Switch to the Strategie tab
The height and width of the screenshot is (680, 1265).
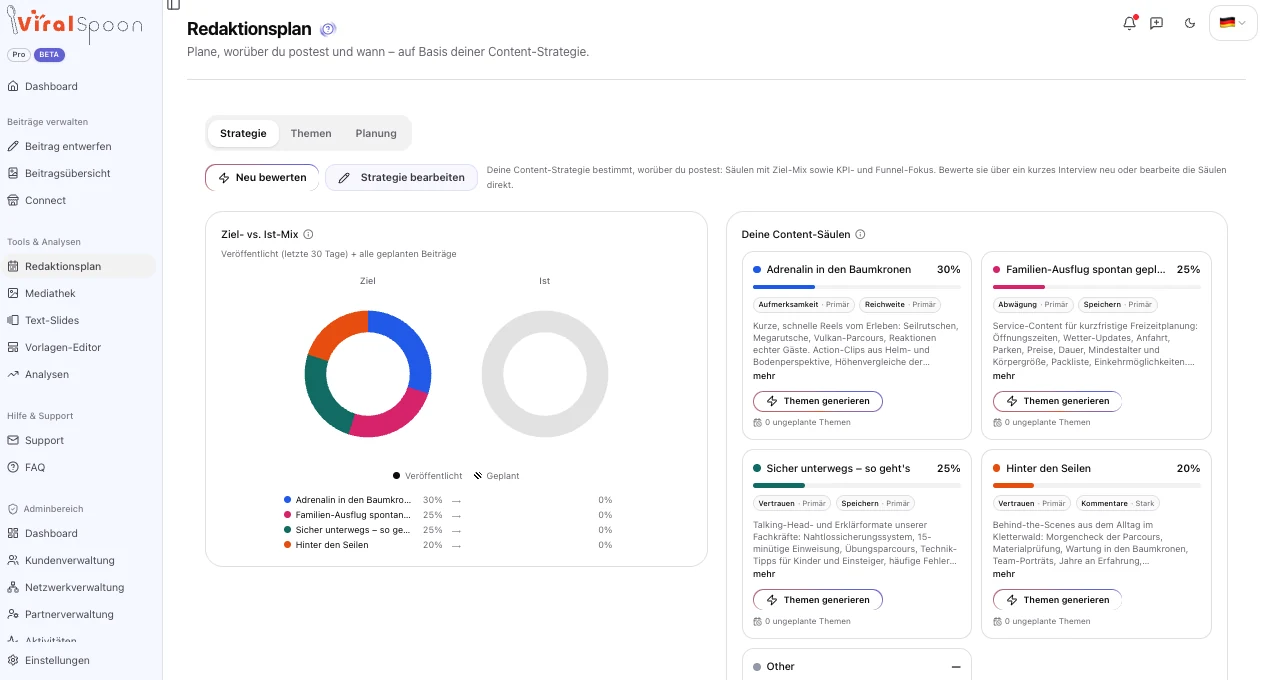[243, 133]
